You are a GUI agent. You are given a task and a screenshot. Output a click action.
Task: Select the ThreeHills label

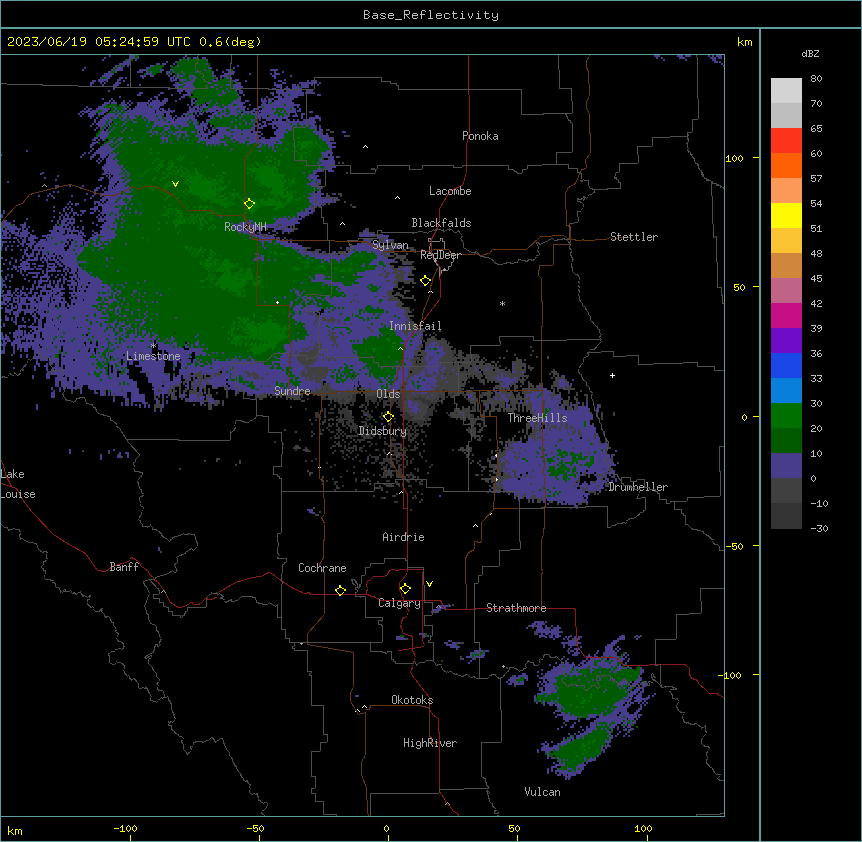(537, 418)
